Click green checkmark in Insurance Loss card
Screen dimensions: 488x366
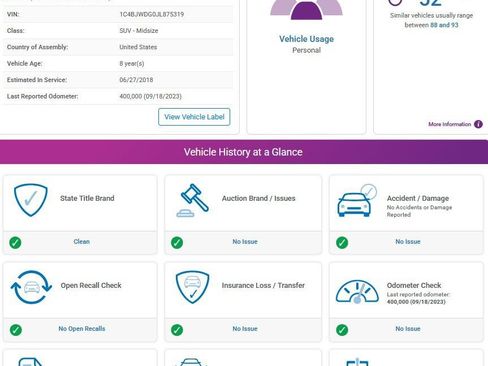177,330
